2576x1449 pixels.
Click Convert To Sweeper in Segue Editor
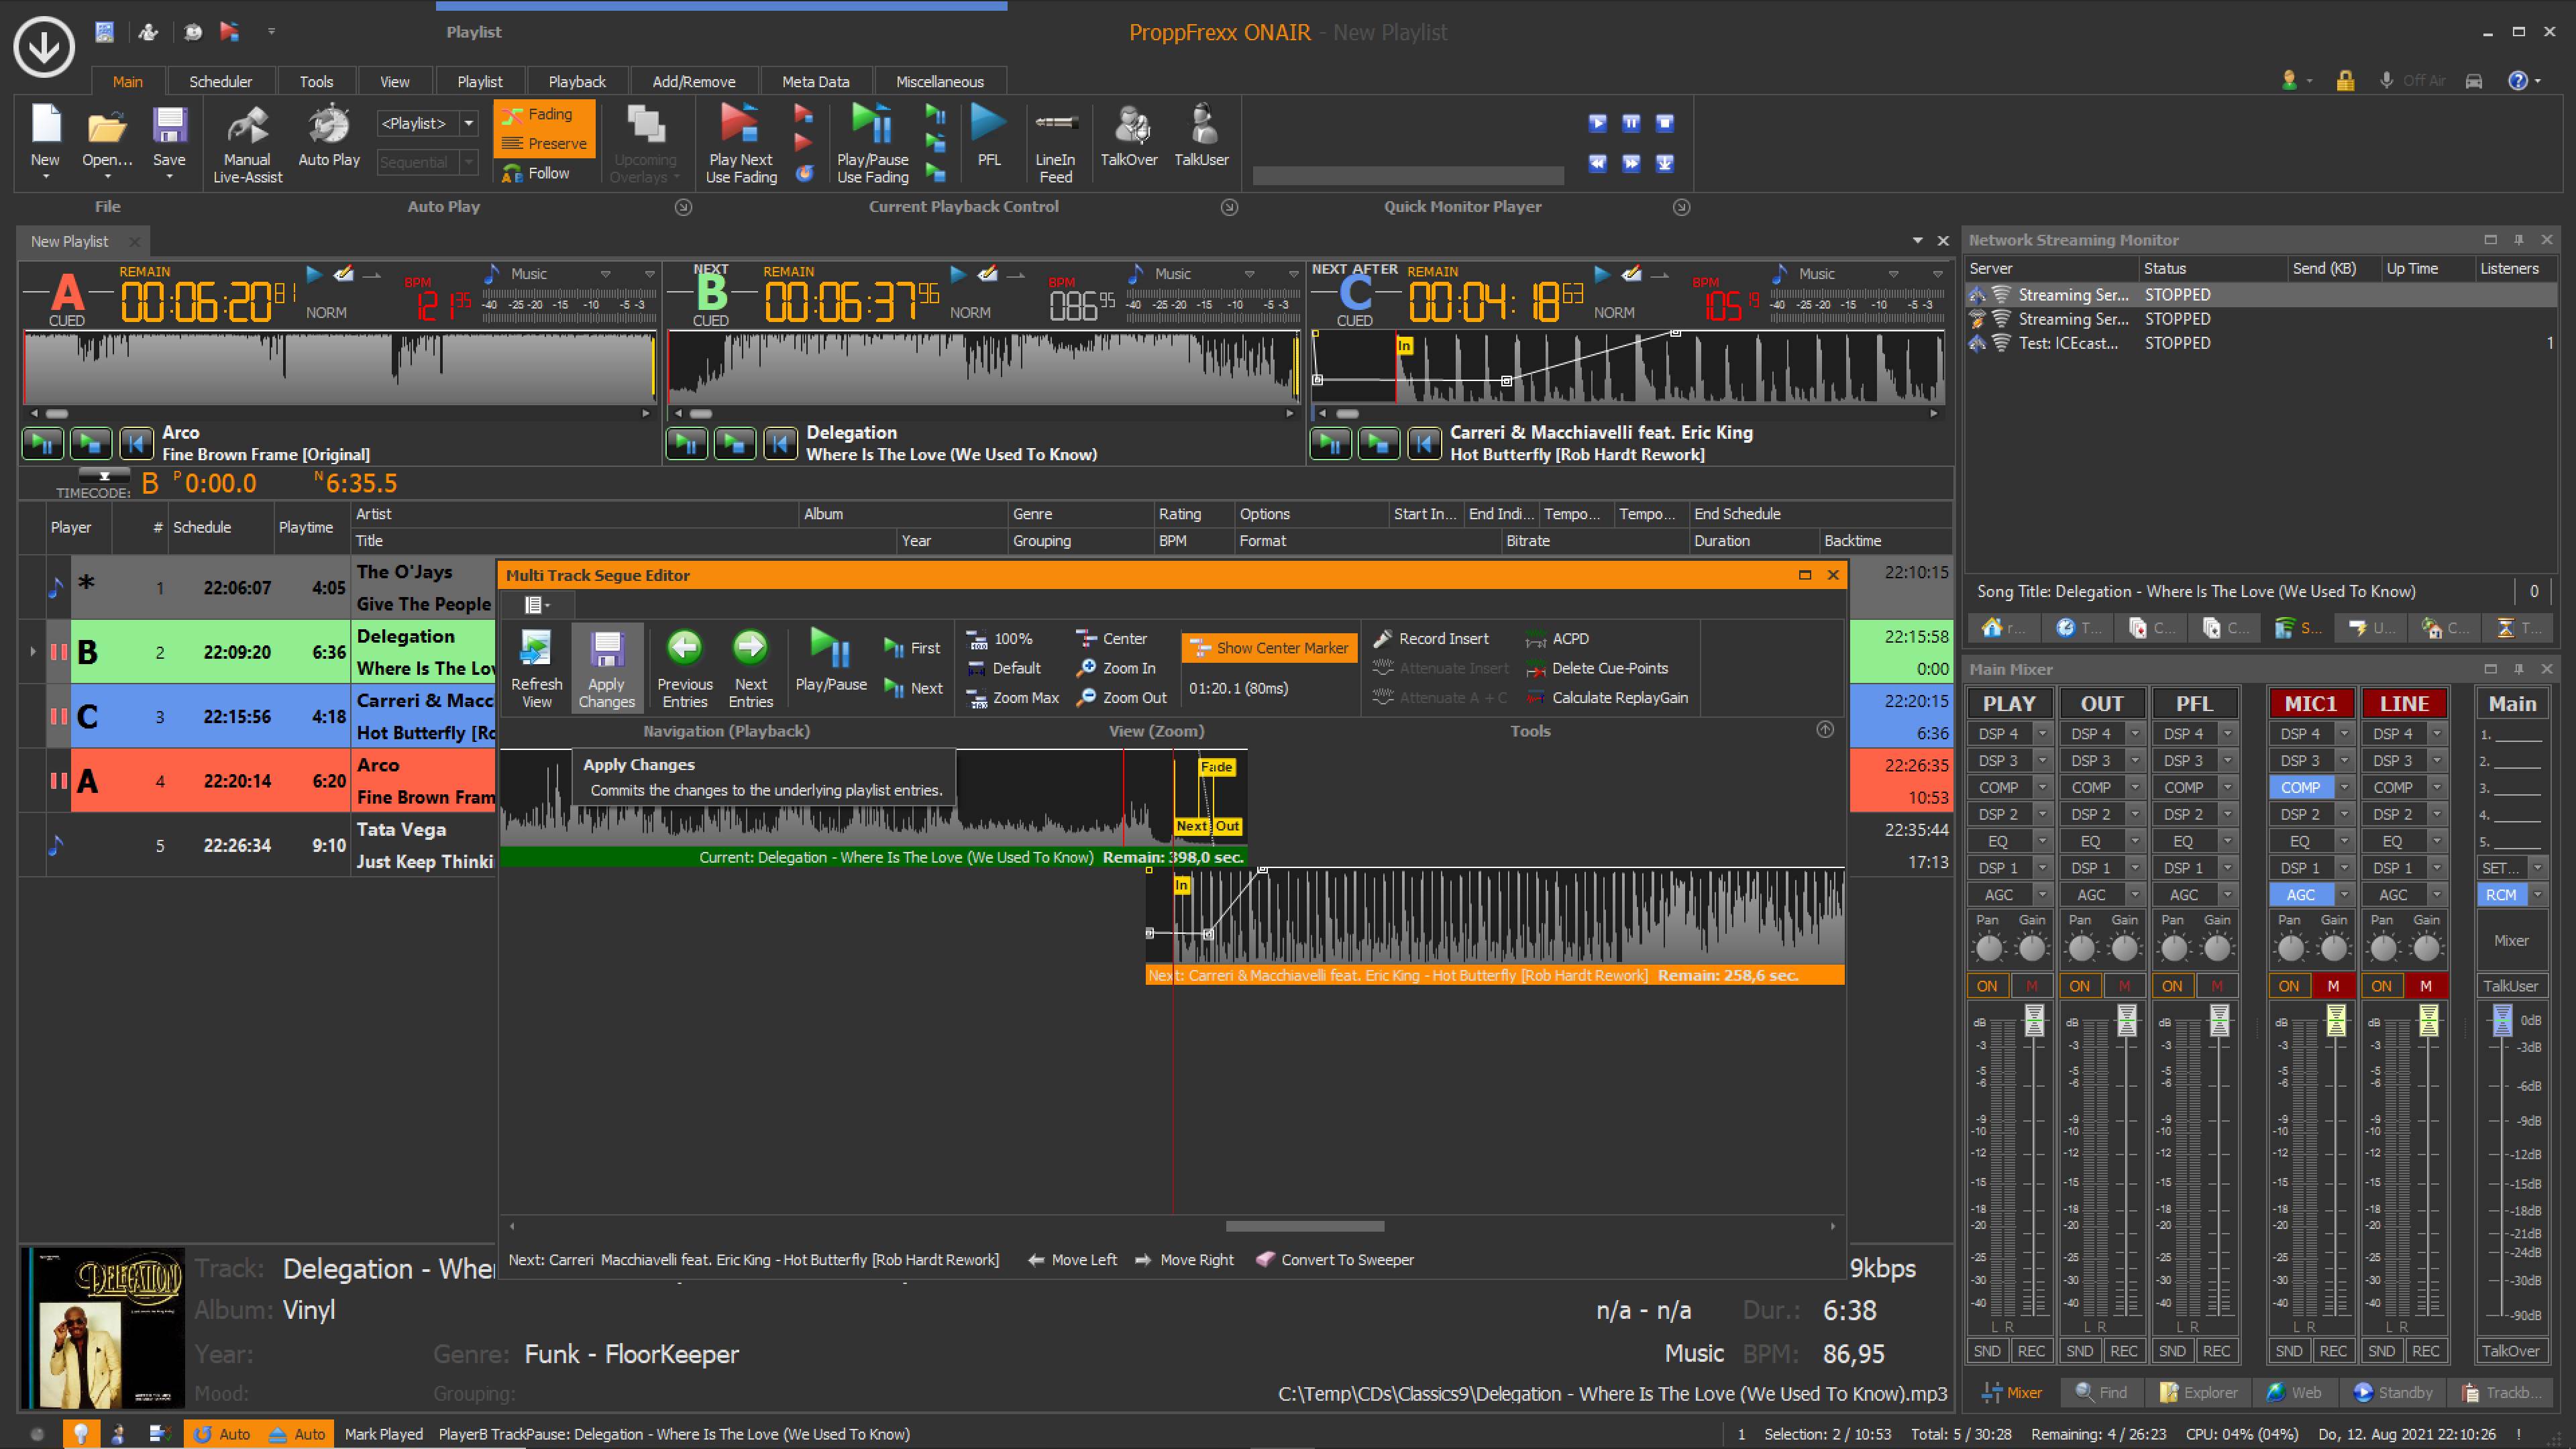tap(1335, 1260)
